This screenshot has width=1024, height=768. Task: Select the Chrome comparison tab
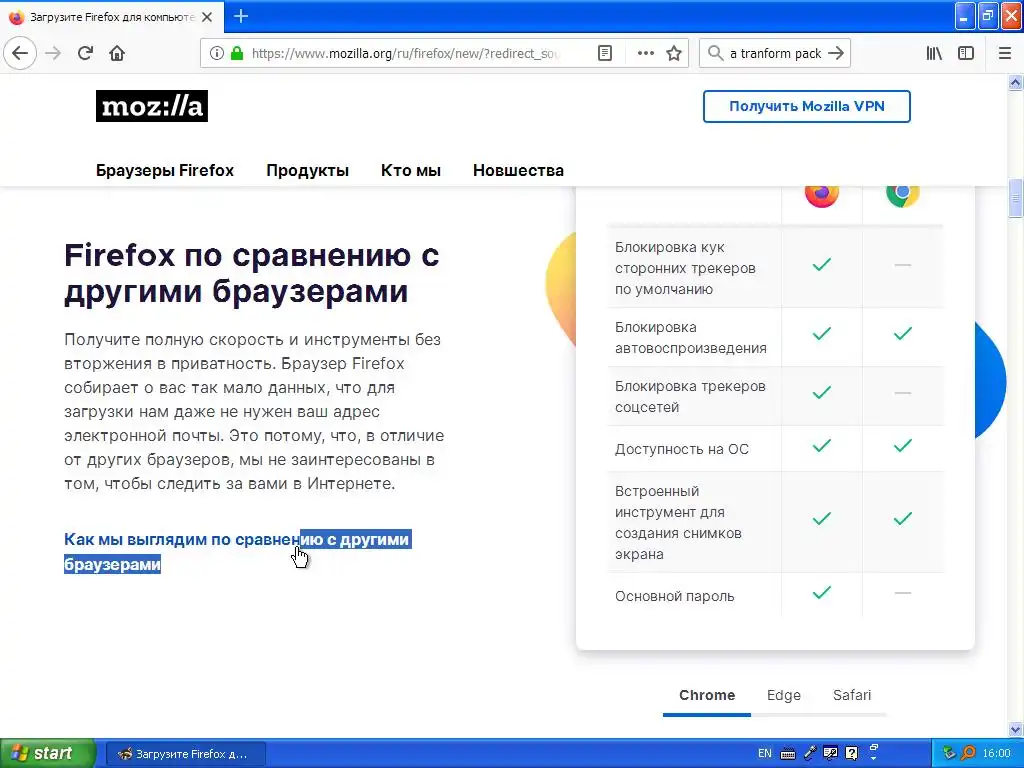click(x=707, y=696)
